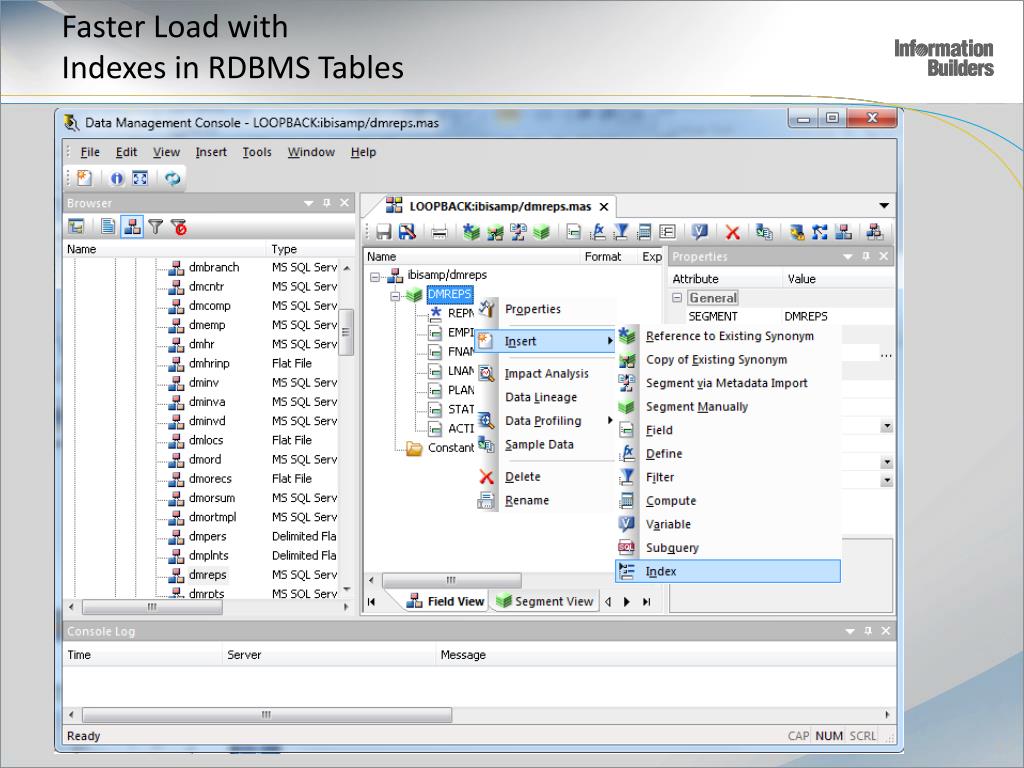The image size is (1024, 768).
Task: Open the Help menu
Action: [363, 152]
